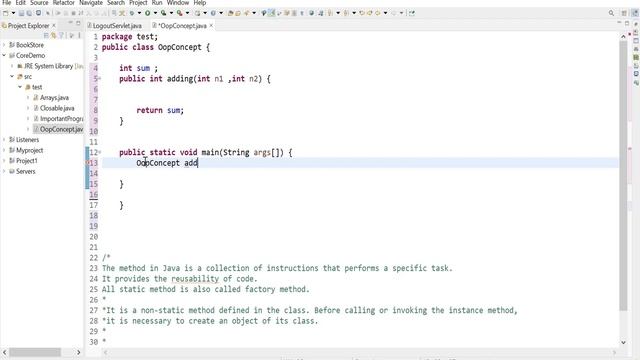
Task: Select the Myproject project
Action: pyautogui.click(x=29, y=150)
